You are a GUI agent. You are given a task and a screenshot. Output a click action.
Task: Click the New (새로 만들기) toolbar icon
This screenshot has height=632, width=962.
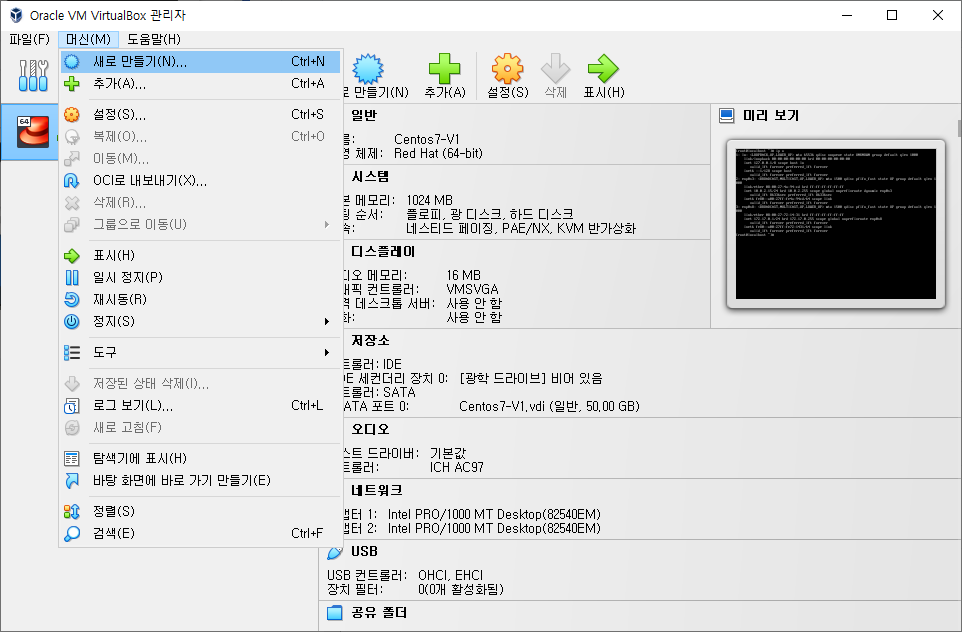click(x=367, y=69)
